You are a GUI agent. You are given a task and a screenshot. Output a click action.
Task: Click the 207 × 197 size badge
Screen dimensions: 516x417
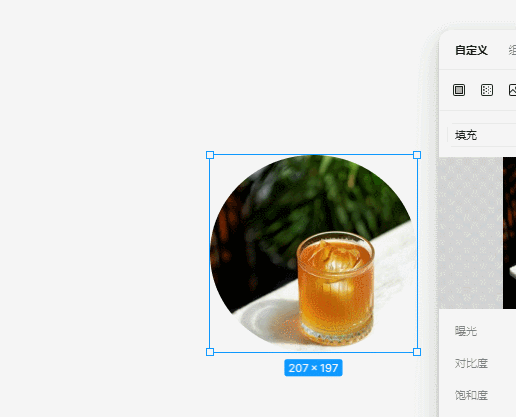313,368
